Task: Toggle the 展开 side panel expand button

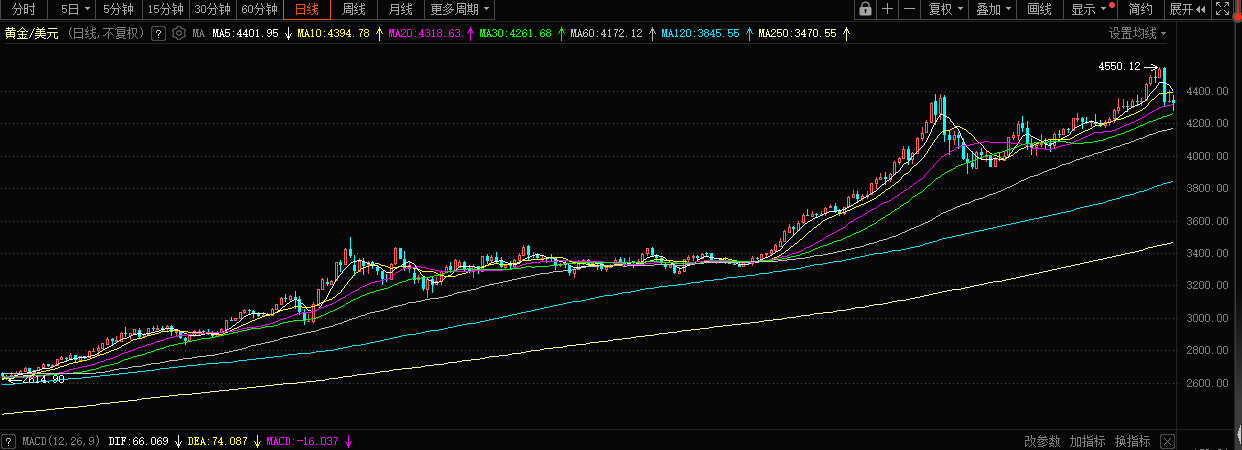Action: [1187, 10]
